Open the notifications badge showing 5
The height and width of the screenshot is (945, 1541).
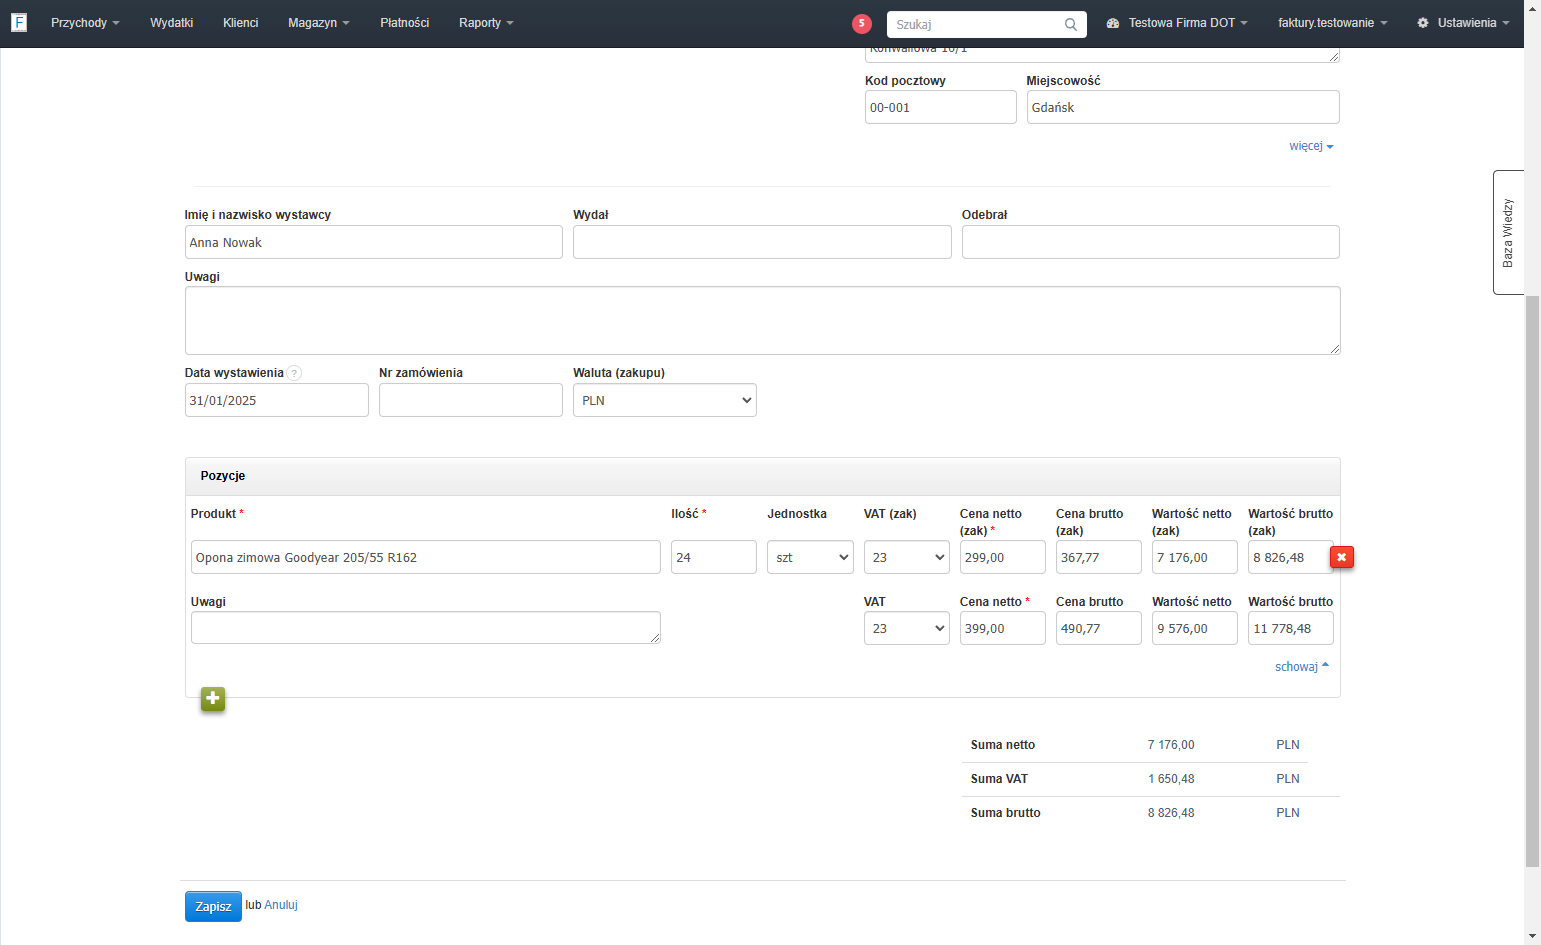coord(862,24)
